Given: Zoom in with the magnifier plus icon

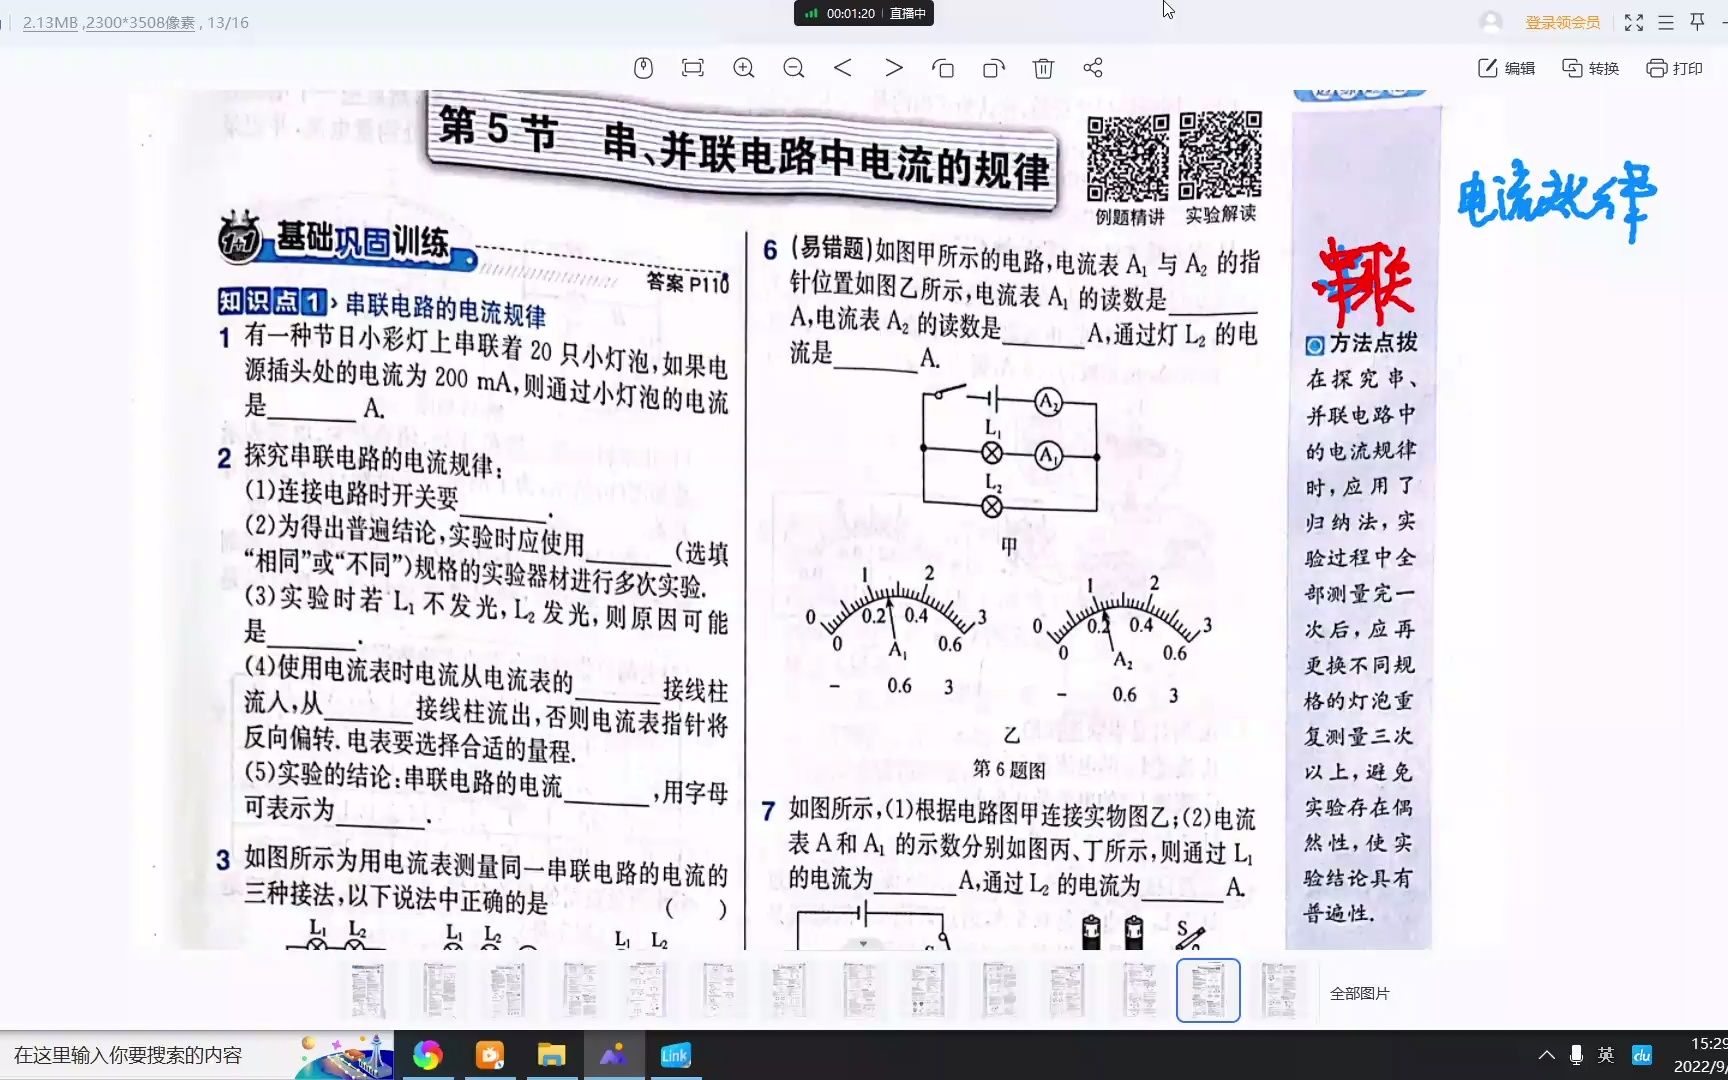Looking at the screenshot, I should pyautogui.click(x=743, y=68).
